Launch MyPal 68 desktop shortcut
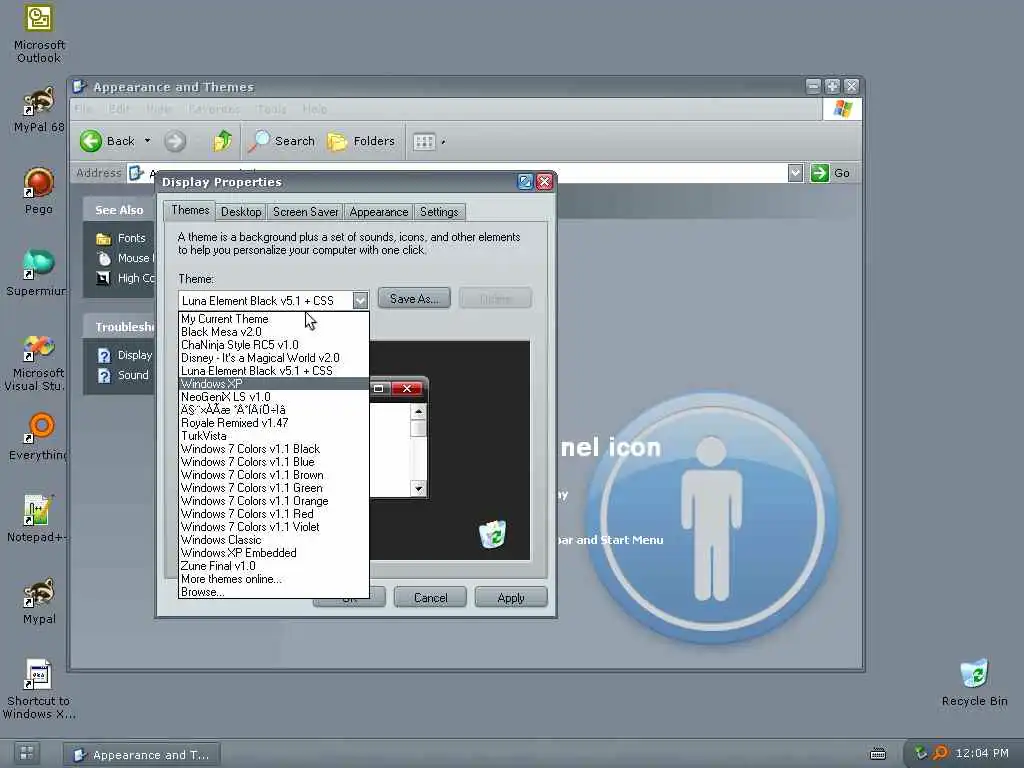The height and width of the screenshot is (768, 1024). 39,108
